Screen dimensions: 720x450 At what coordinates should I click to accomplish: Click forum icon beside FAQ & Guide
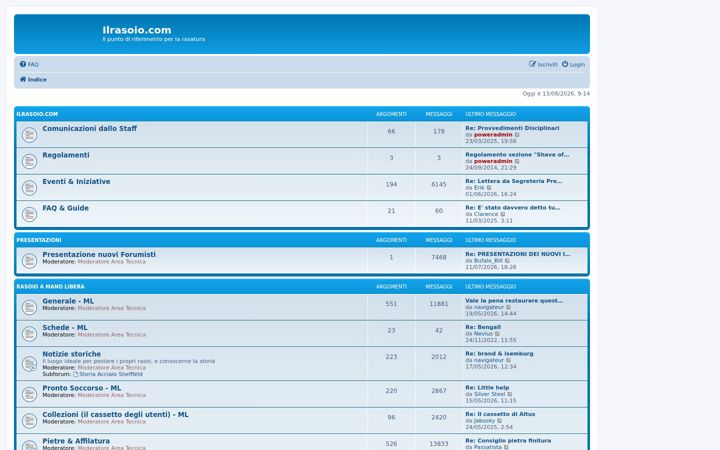pyautogui.click(x=29, y=214)
